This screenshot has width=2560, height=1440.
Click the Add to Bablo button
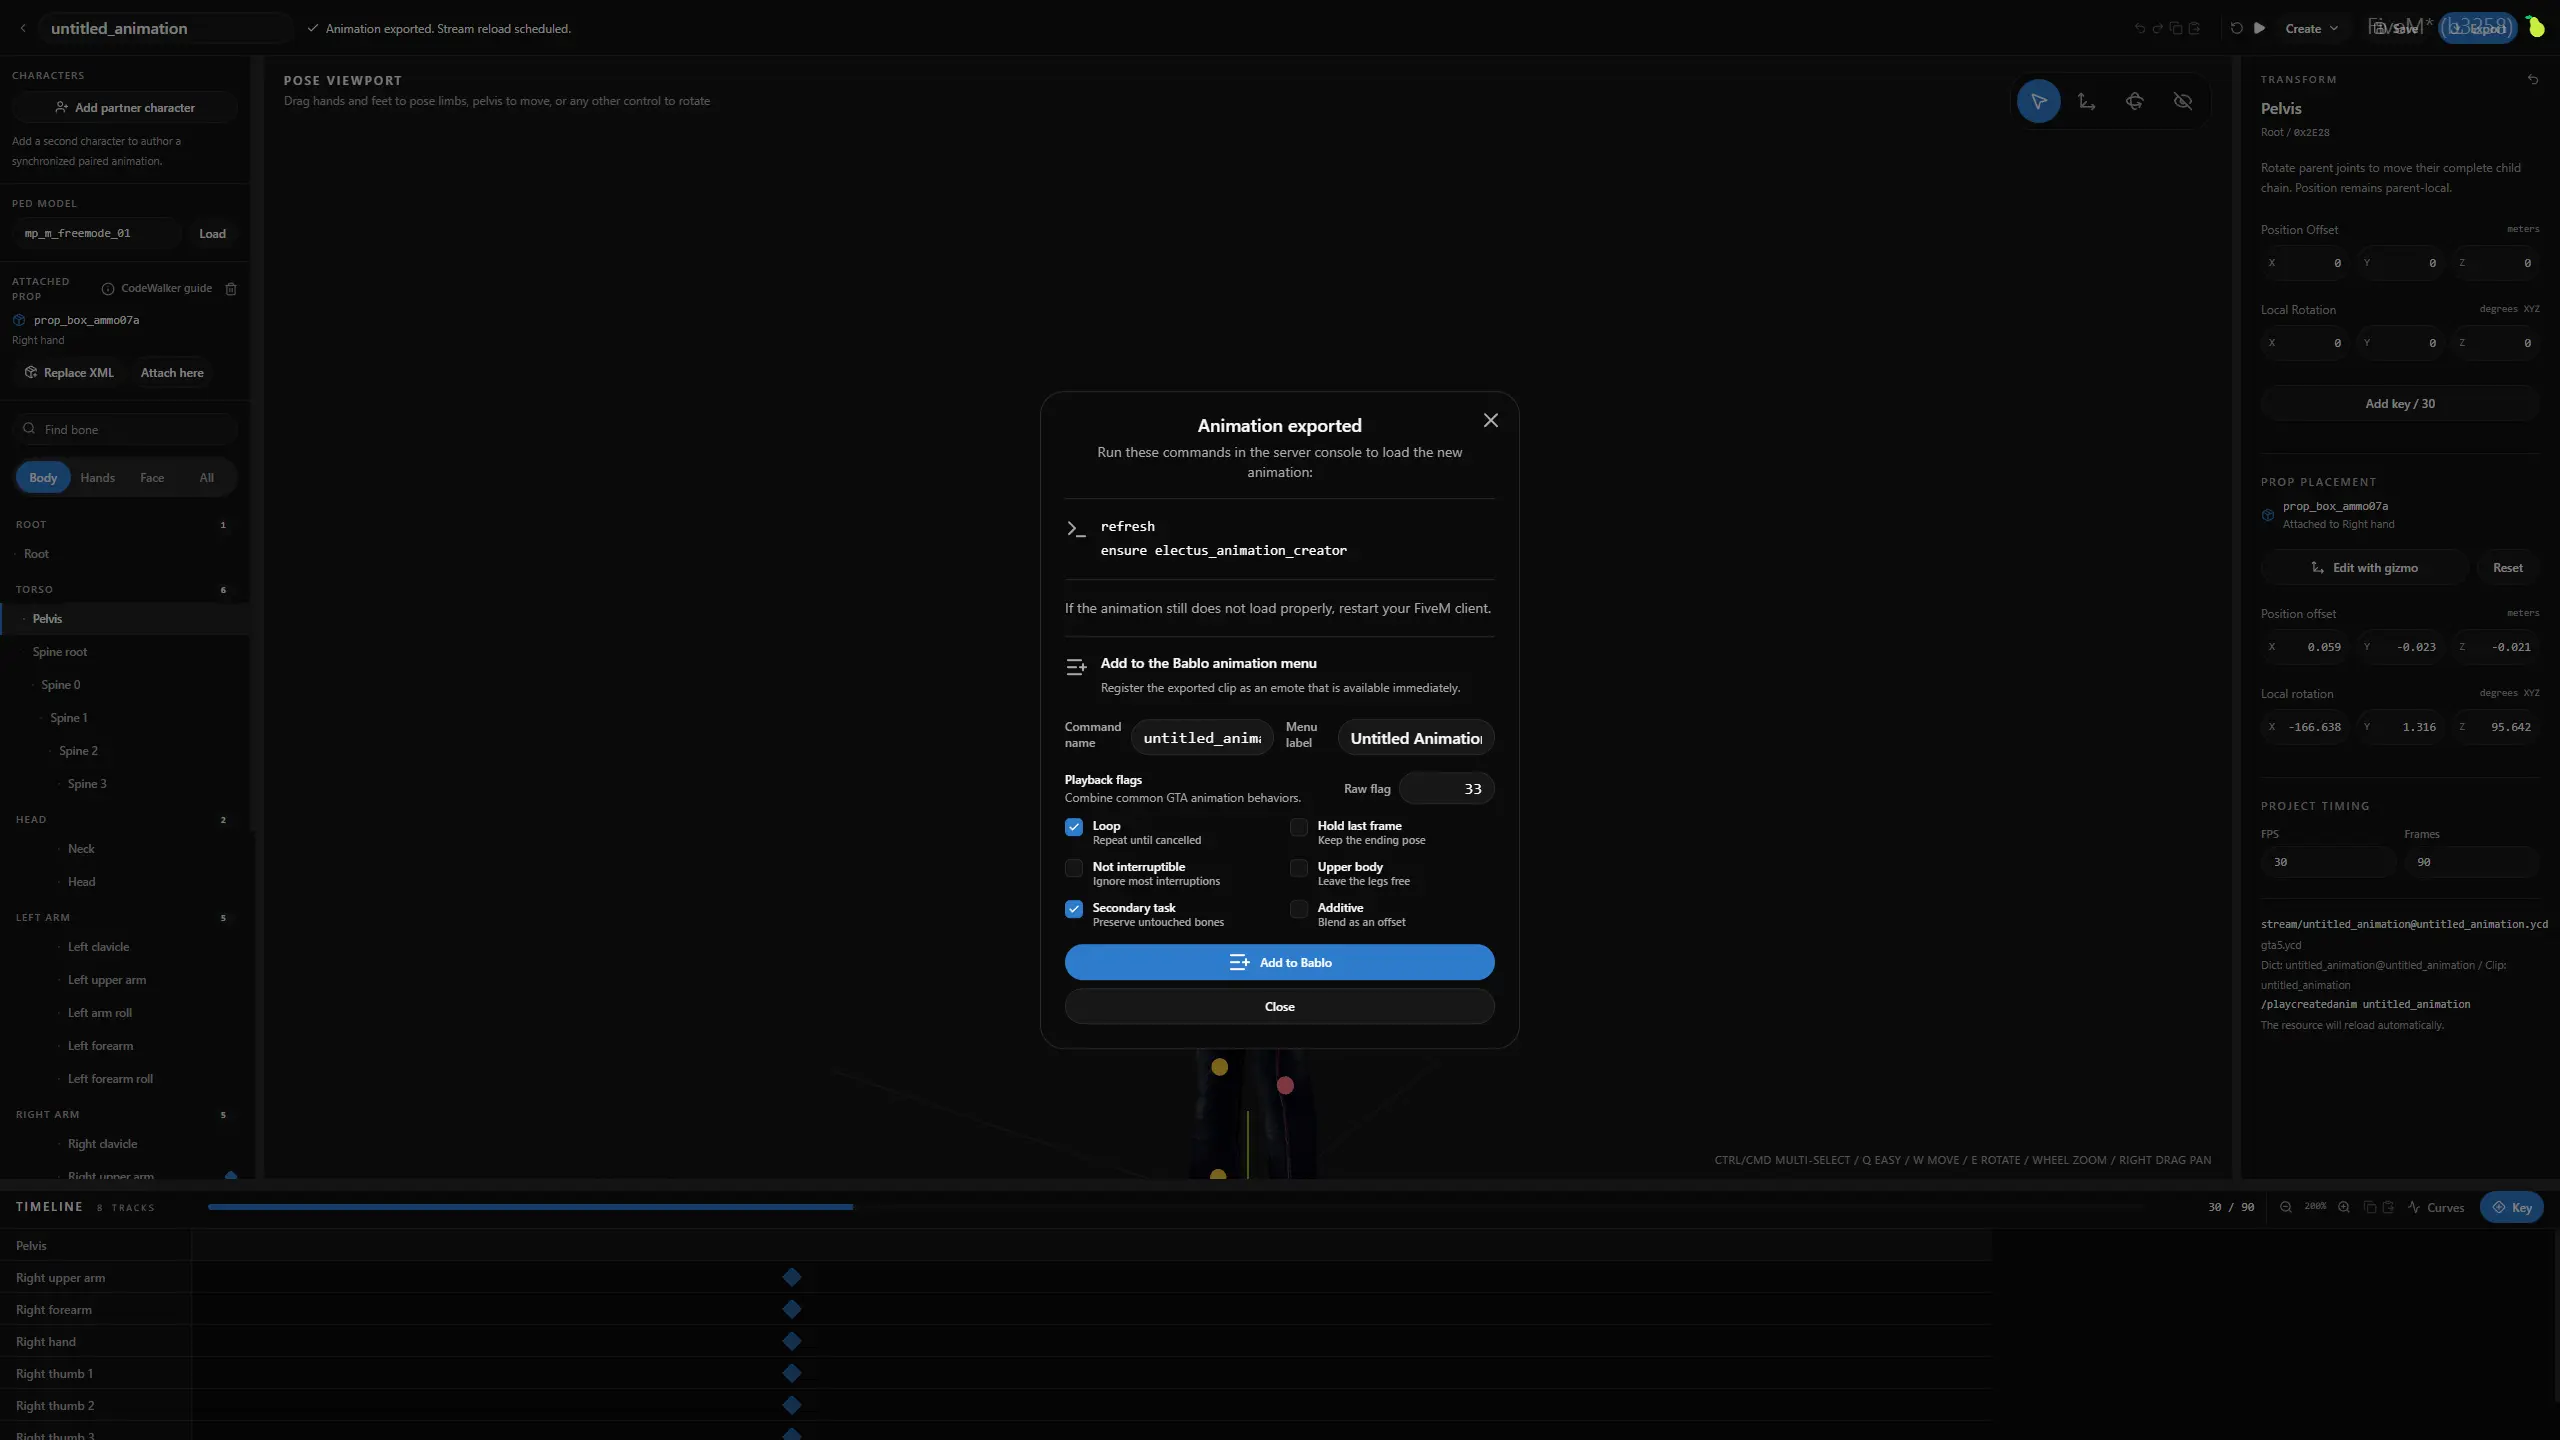(1279, 962)
